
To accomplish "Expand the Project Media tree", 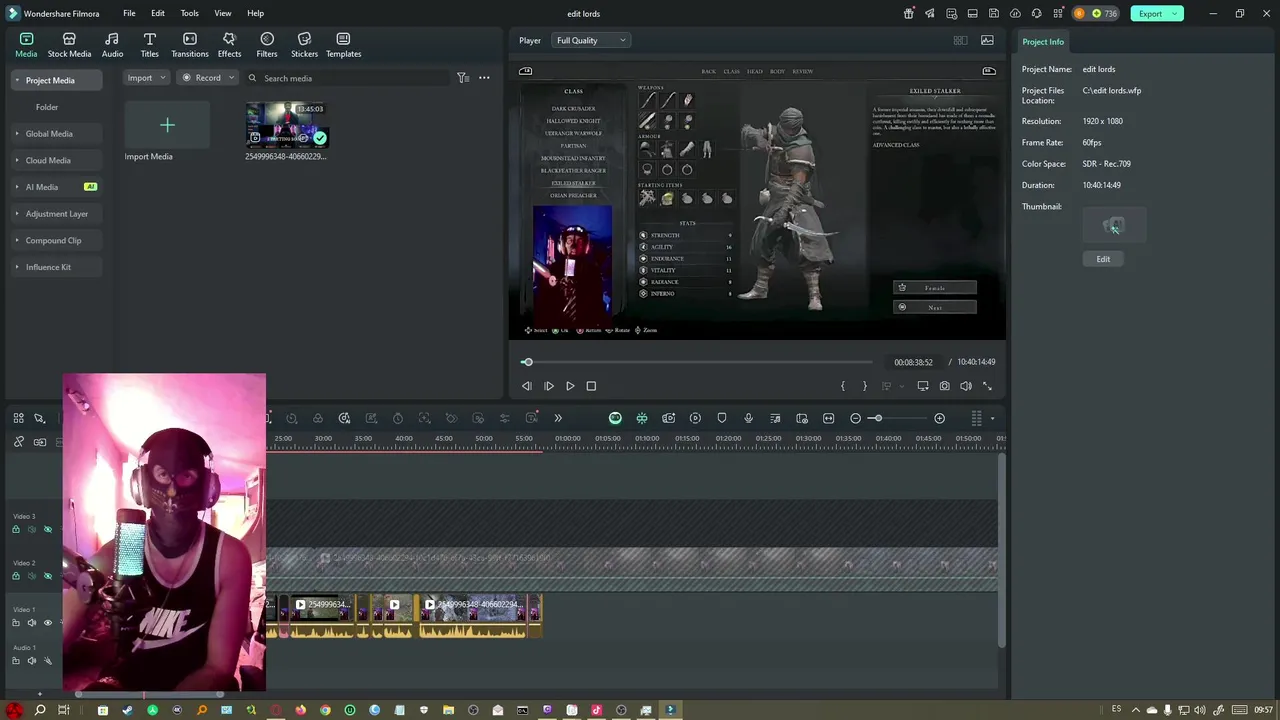I will point(17,80).
